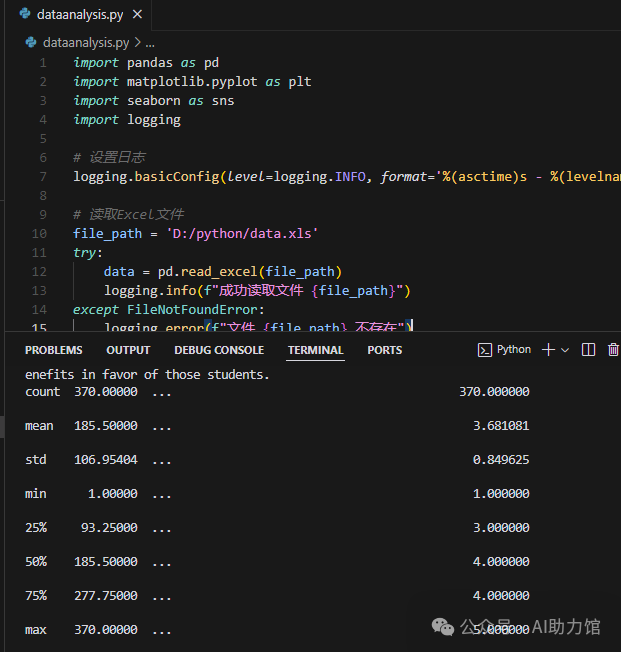
Task: Open the PORTS panel tab
Action: point(385,350)
